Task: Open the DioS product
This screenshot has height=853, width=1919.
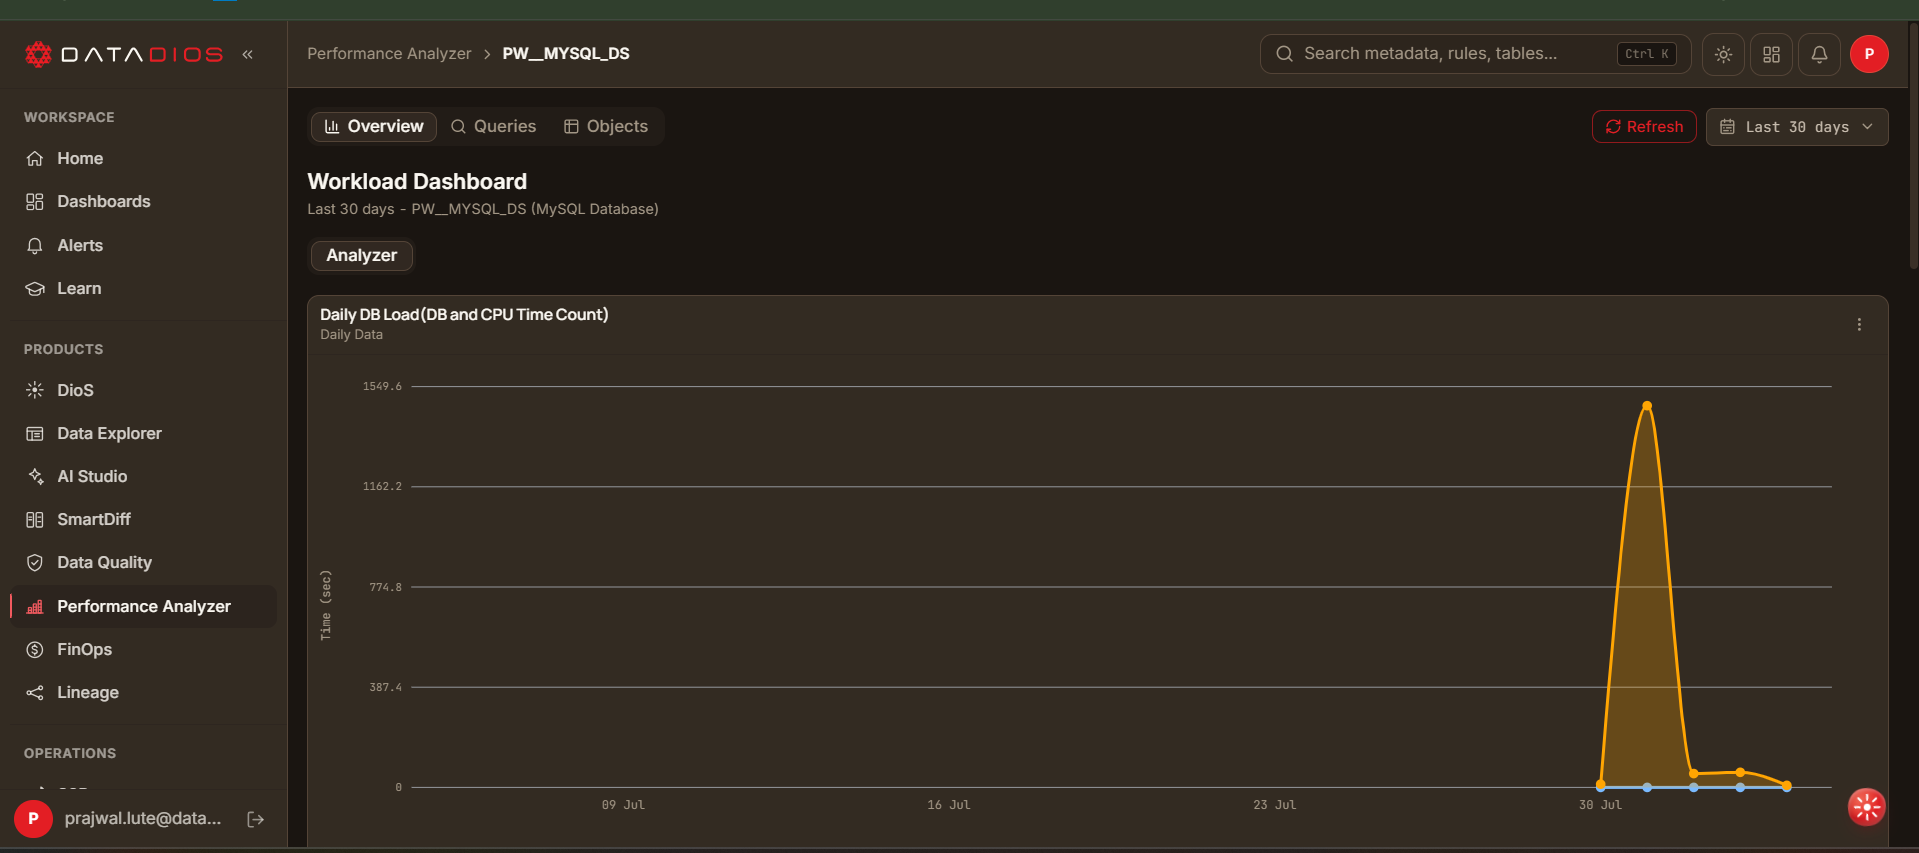Action: pyautogui.click(x=143, y=390)
